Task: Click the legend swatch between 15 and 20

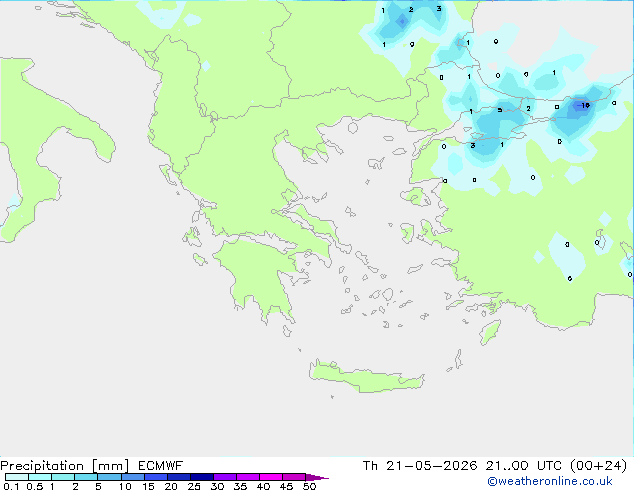Action: tap(156, 477)
